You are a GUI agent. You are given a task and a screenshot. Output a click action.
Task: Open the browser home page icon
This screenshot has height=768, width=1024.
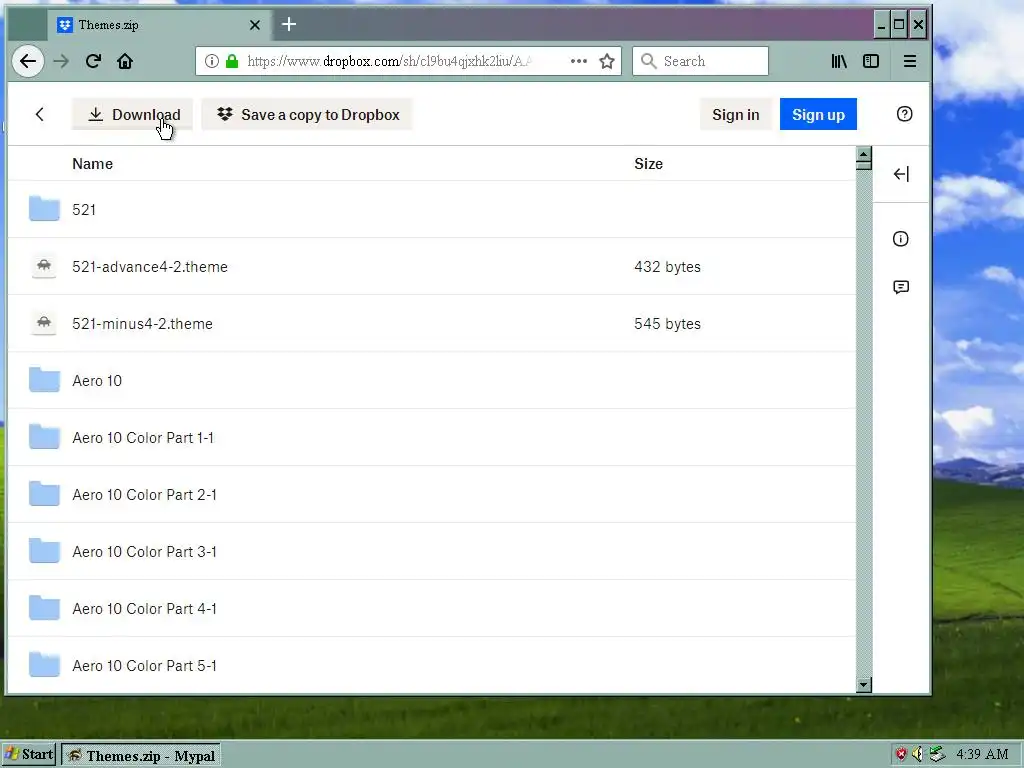[x=125, y=61]
